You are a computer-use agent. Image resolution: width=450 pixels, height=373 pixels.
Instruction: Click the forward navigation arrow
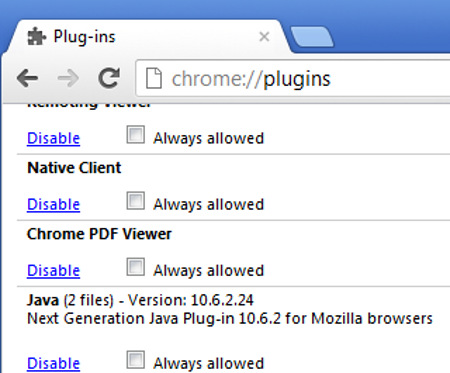(x=68, y=78)
